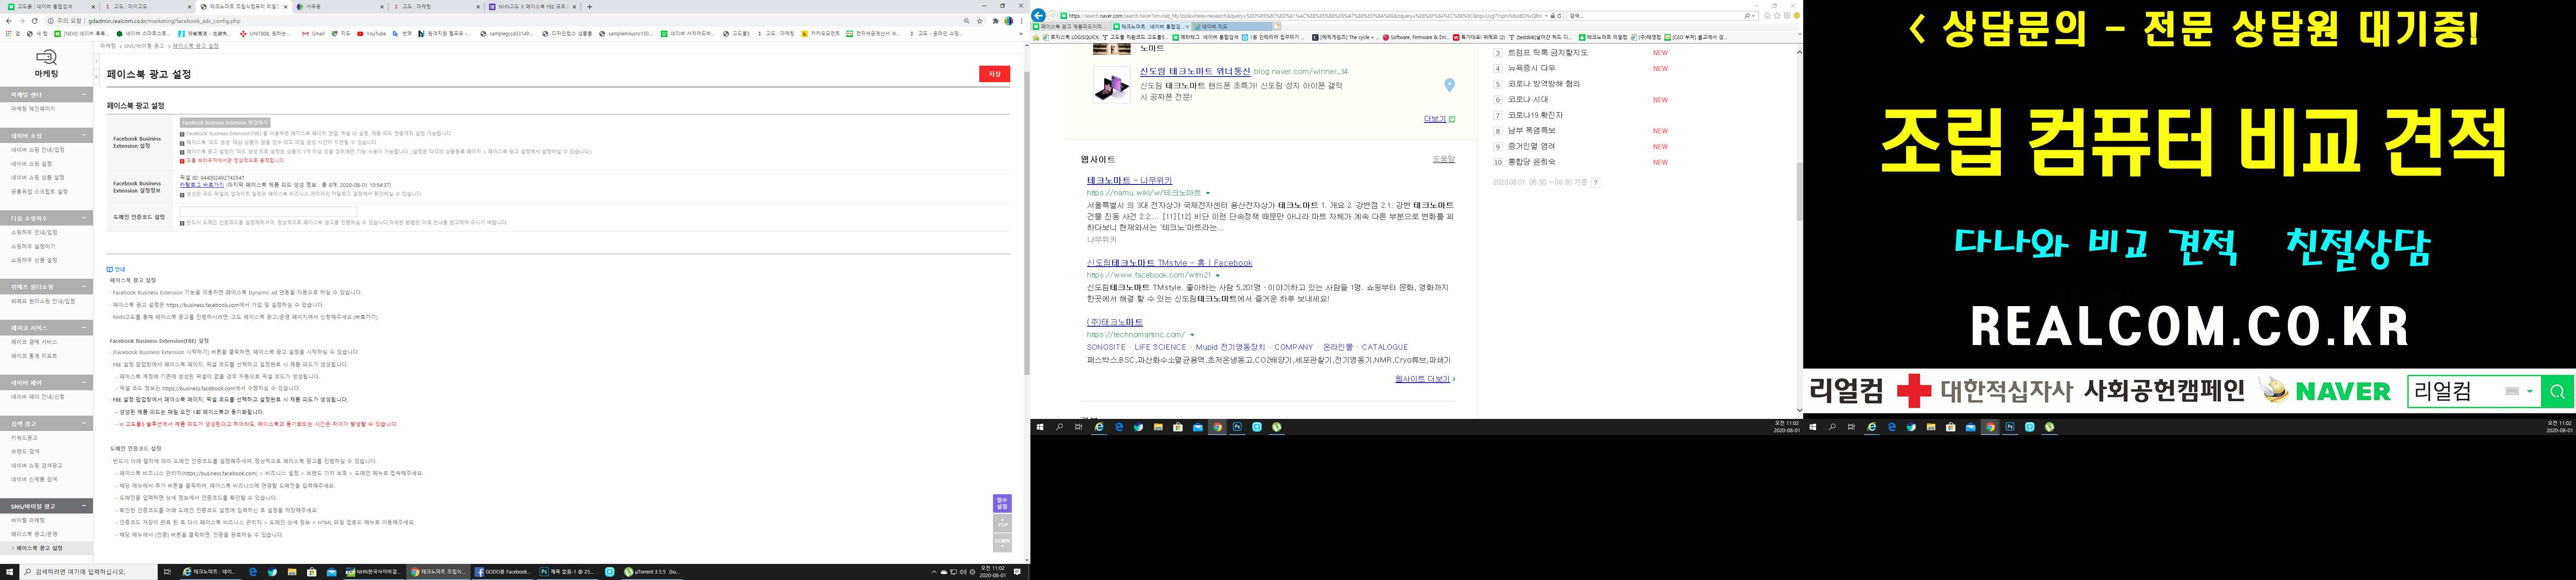
Task: Open 바이럴 마케팅 menu item
Action: (x=28, y=520)
